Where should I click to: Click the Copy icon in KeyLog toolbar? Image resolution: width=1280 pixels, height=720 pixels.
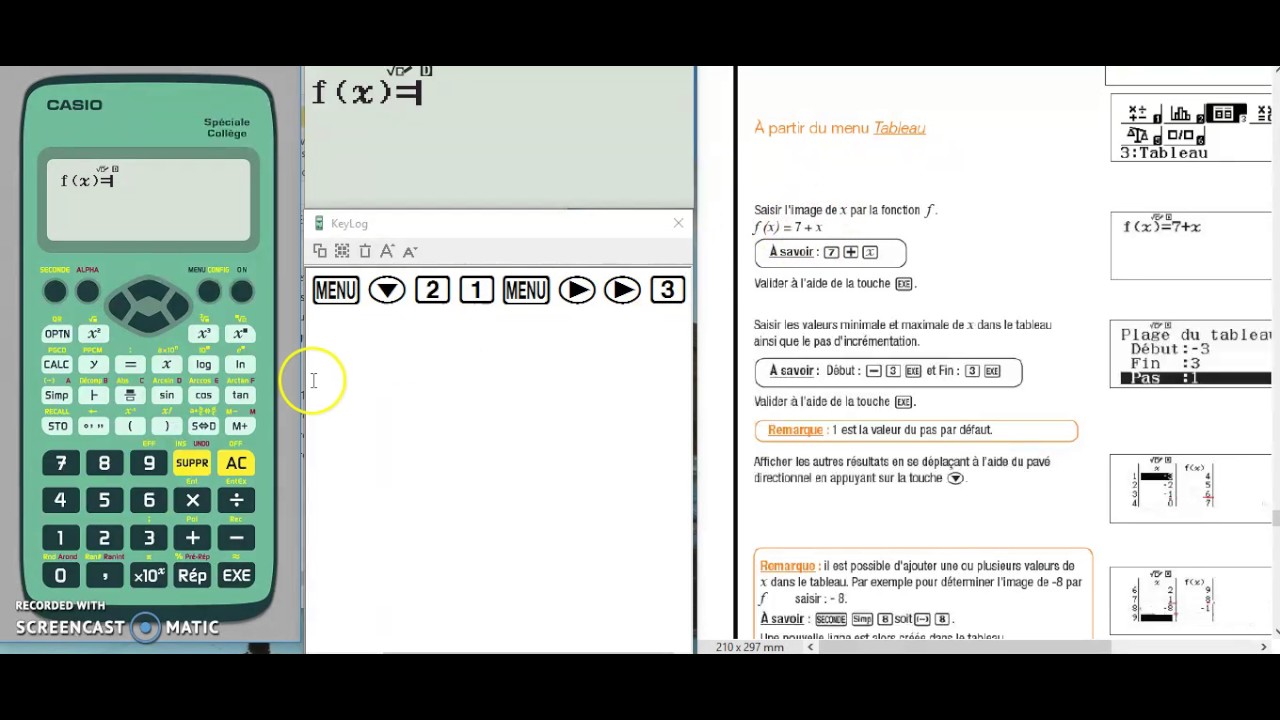point(319,251)
